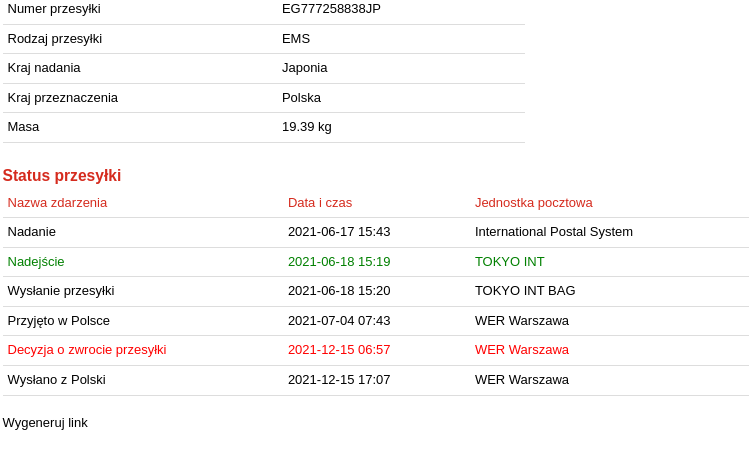This screenshot has height=450, width=751.
Task: Click the 19.39 kg weight value
Action: coord(306,127)
